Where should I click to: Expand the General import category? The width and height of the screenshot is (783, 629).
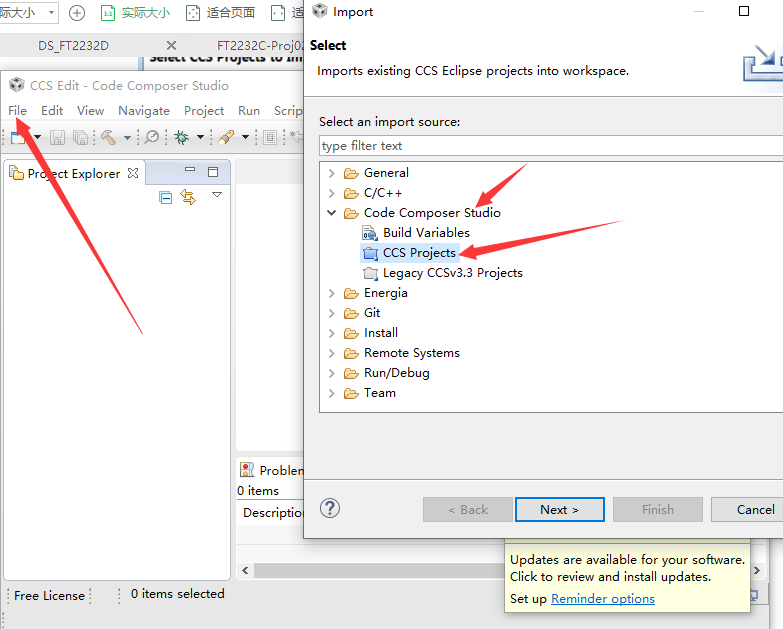(x=331, y=173)
